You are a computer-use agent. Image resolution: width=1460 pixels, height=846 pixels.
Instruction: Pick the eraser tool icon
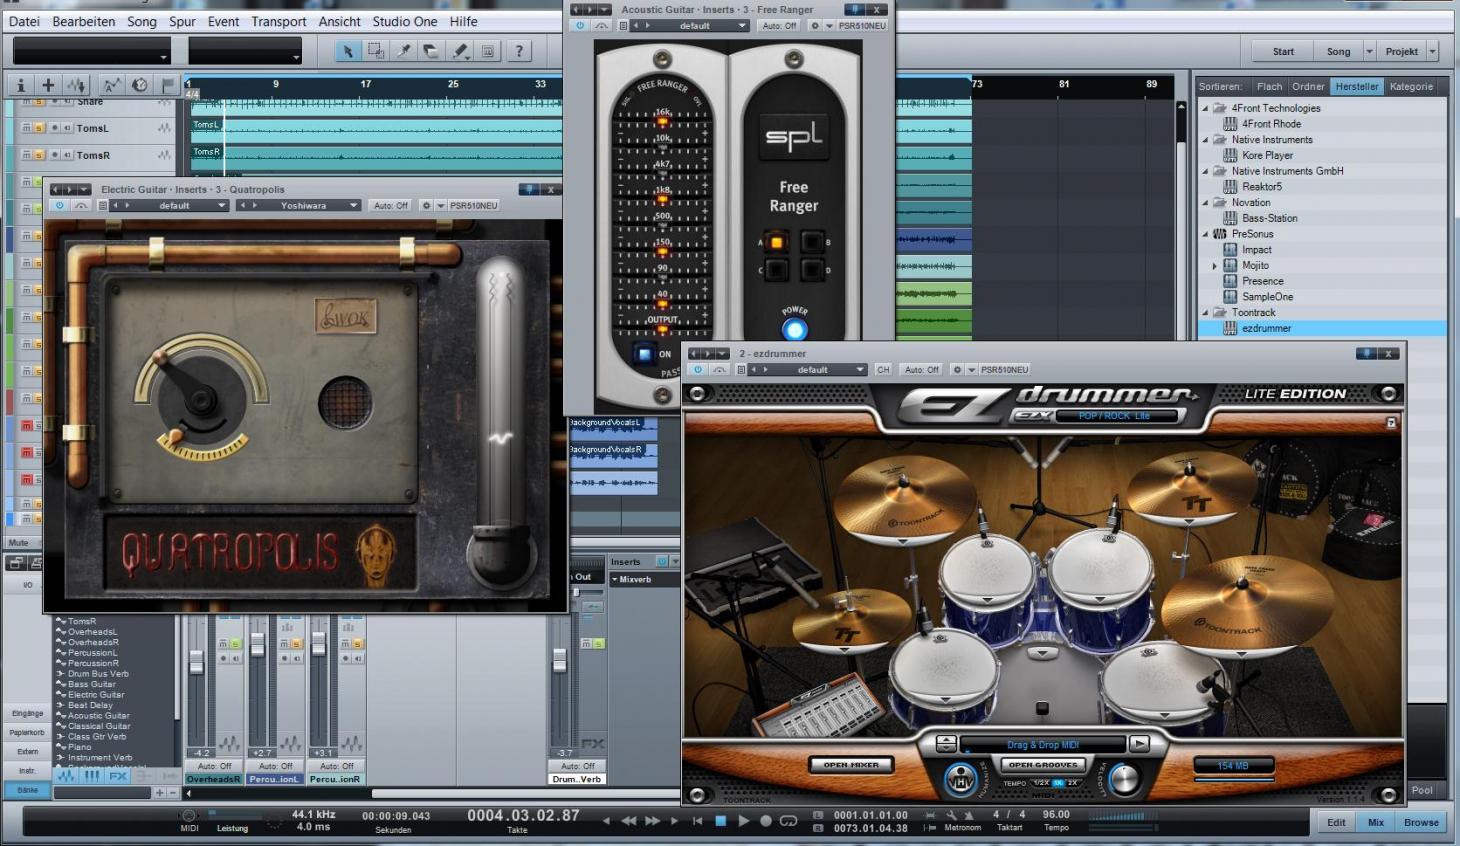coord(431,51)
